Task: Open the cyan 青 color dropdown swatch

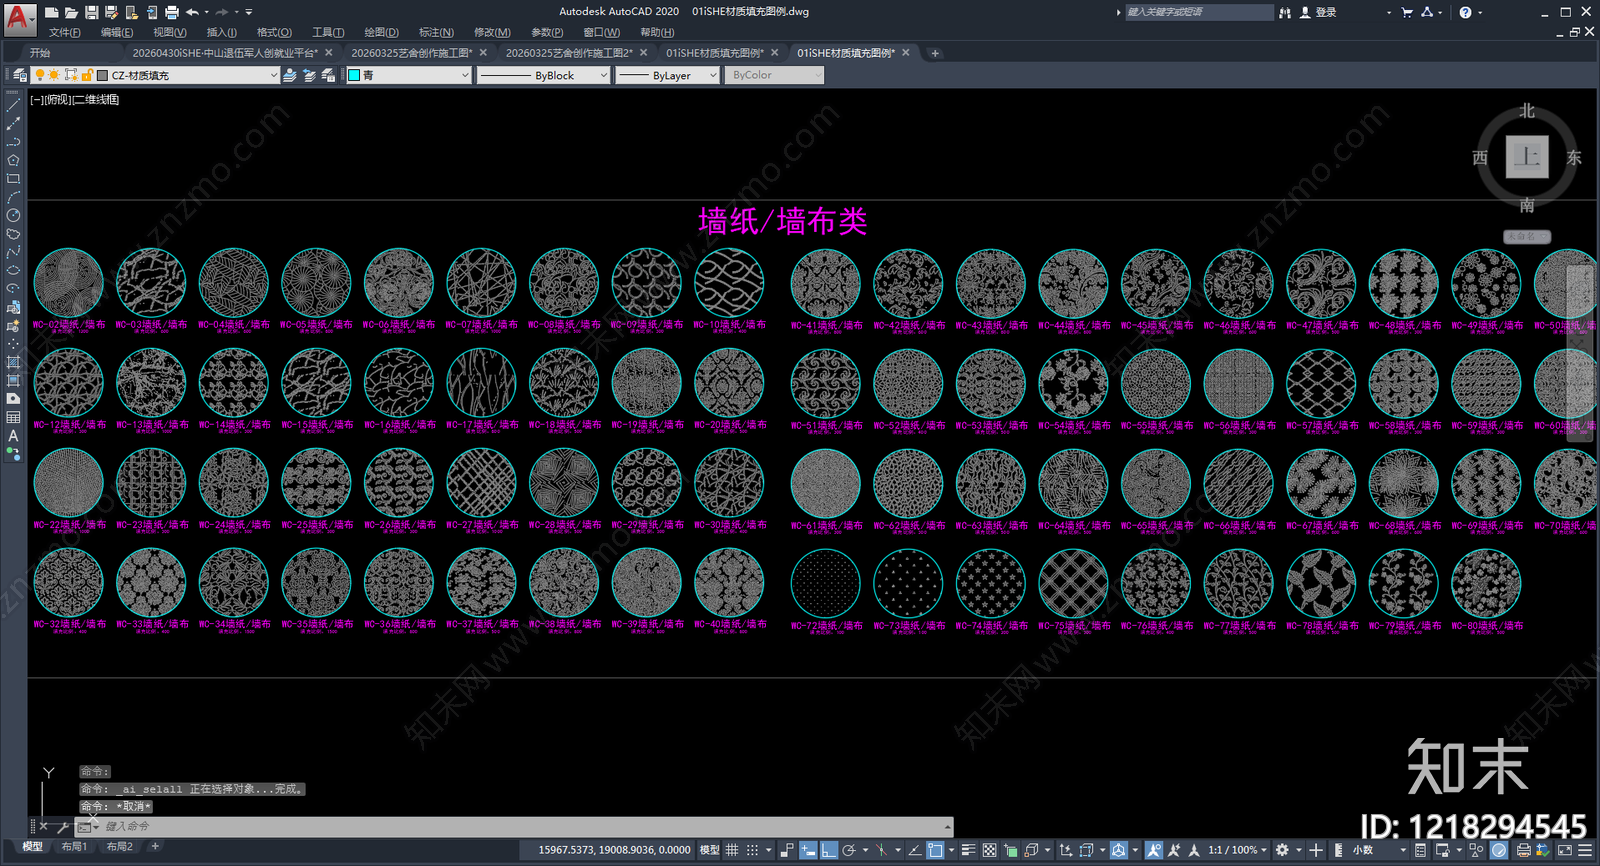Action: (408, 75)
